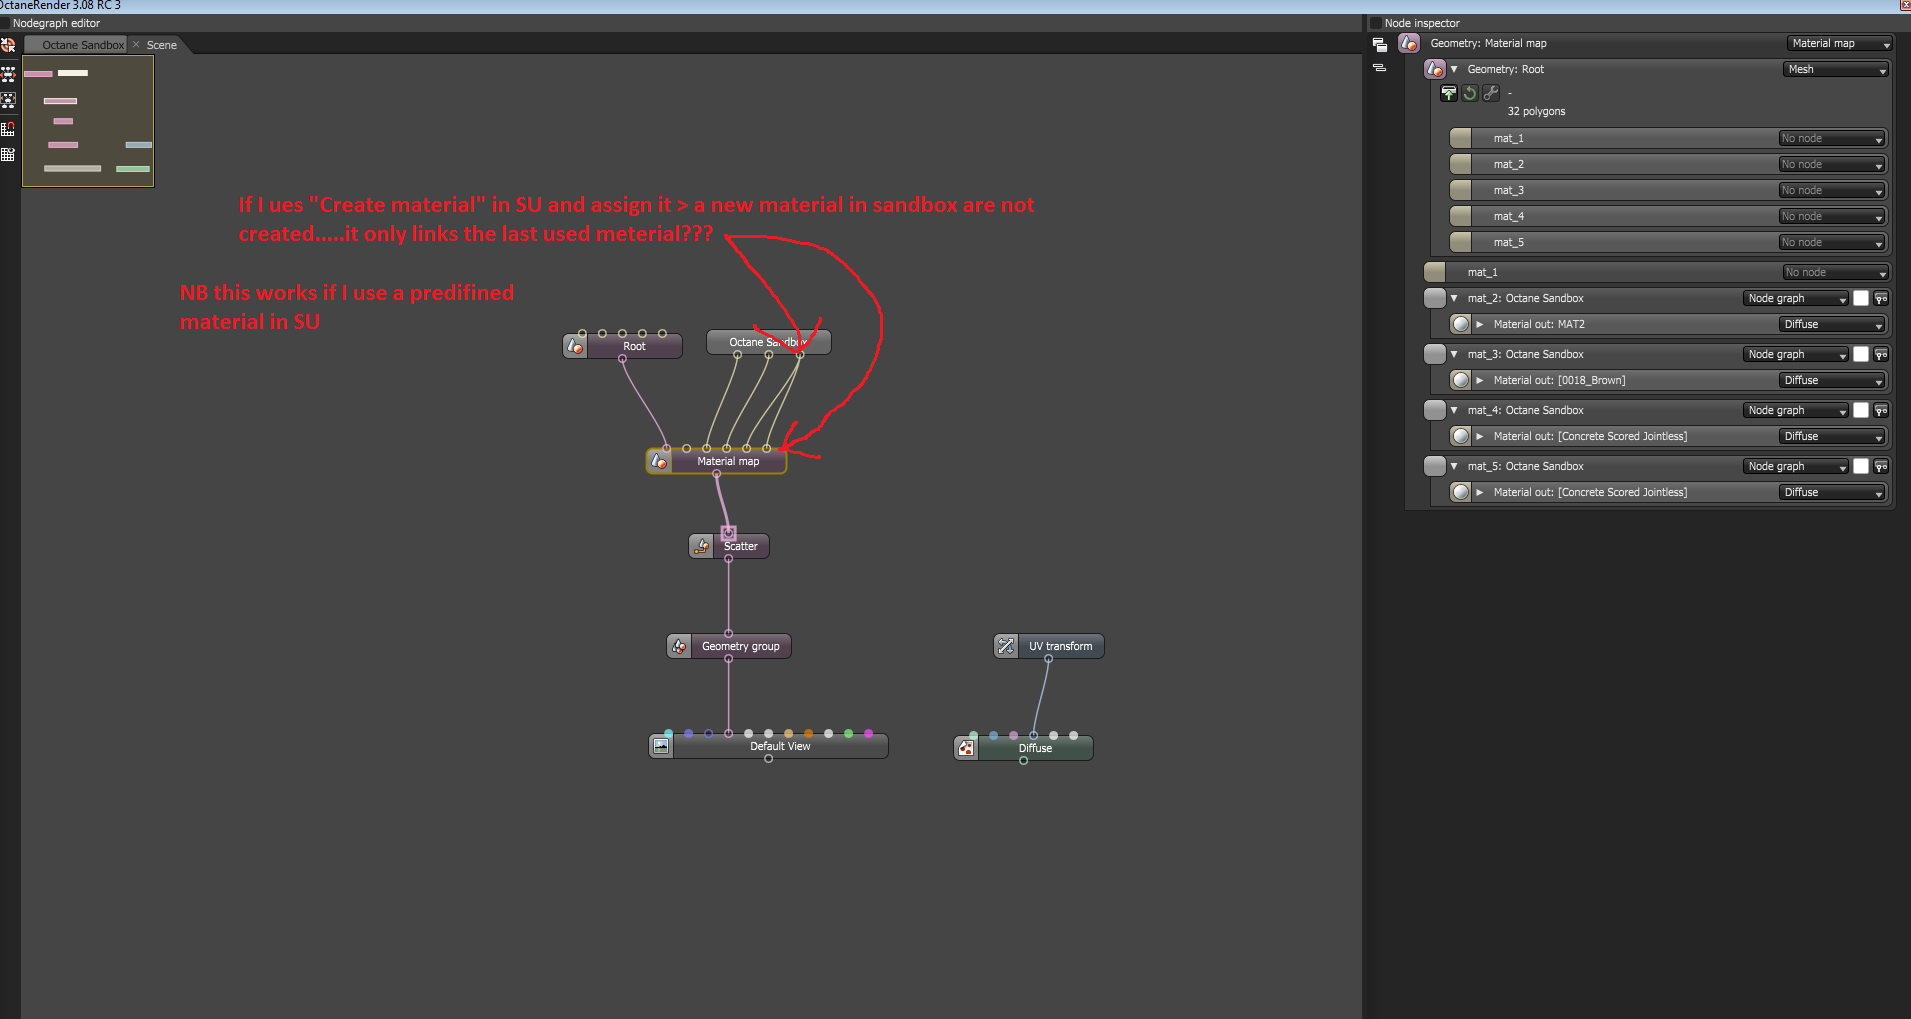Click the material preview ball for MAT2
This screenshot has width=1911, height=1019.
1461,324
